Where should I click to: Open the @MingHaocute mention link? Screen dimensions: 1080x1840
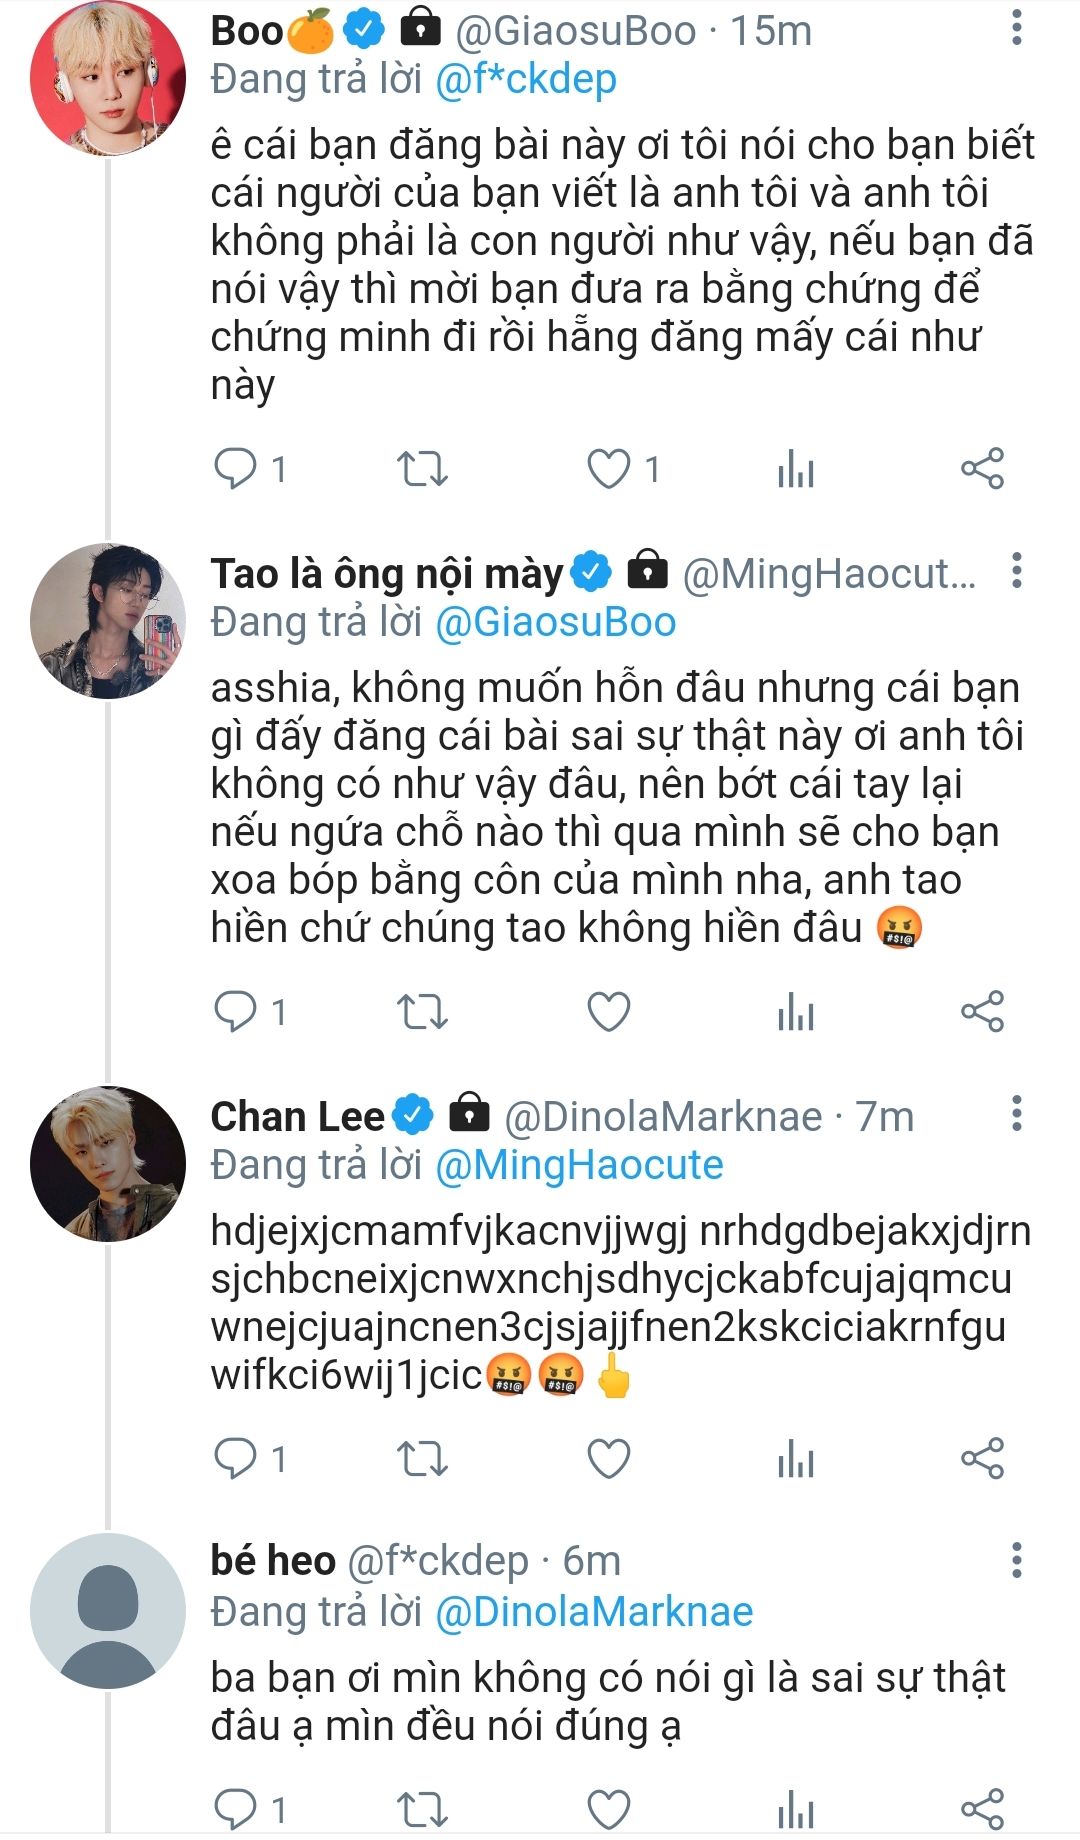point(579,1165)
